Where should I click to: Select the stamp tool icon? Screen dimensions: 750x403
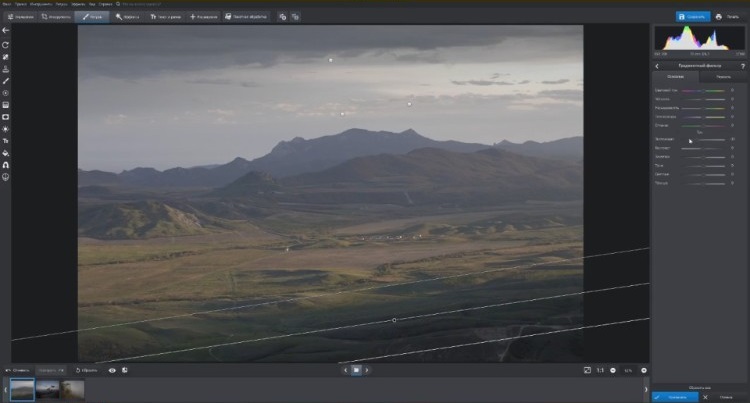[6, 70]
